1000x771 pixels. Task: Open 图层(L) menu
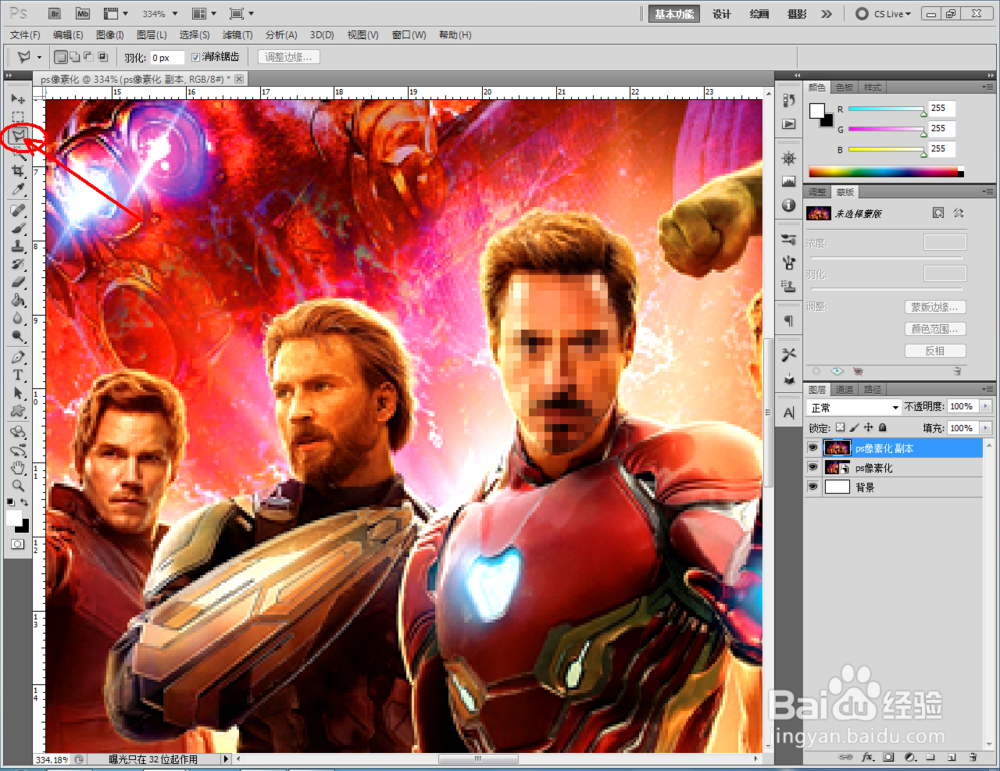[152, 35]
